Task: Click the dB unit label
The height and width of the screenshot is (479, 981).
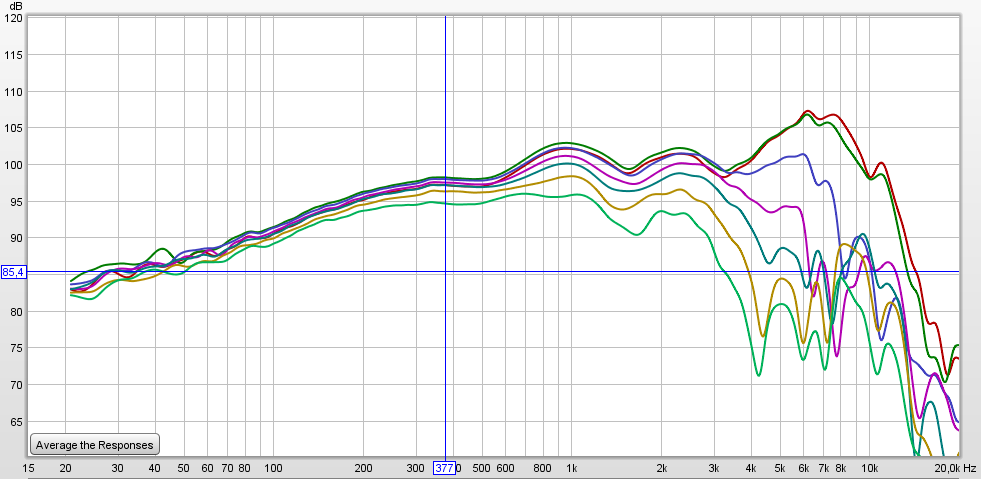Action: click(x=16, y=6)
